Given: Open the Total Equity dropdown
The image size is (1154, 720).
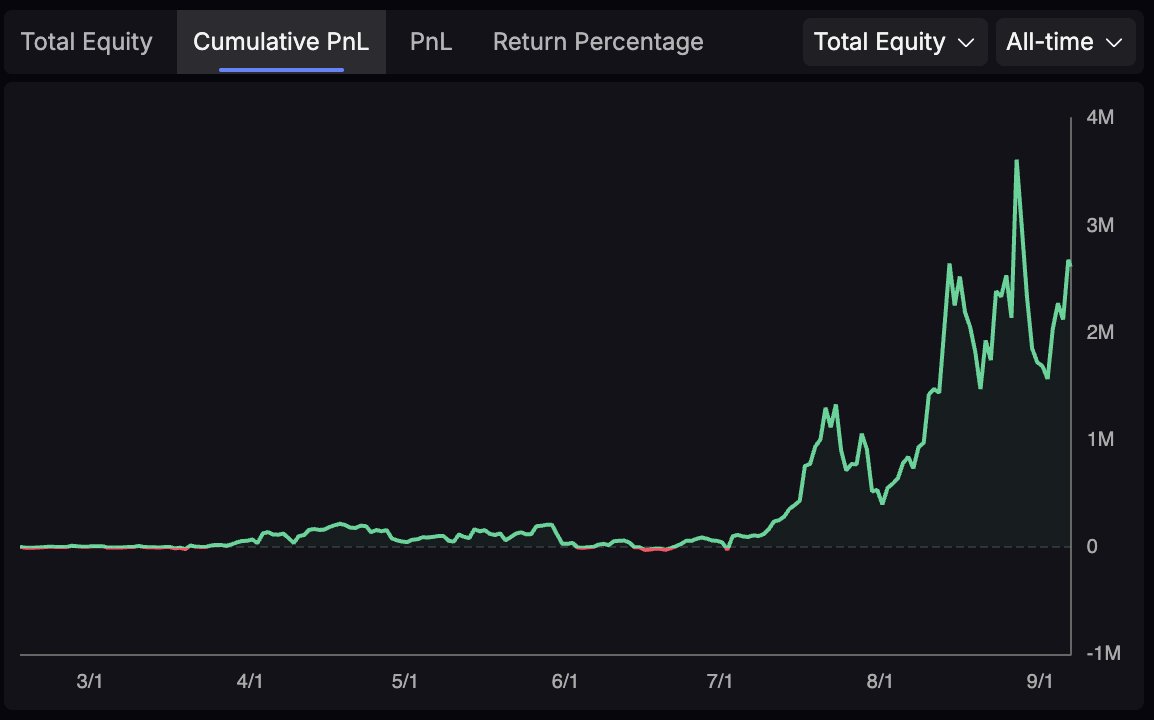Looking at the screenshot, I should click(895, 42).
